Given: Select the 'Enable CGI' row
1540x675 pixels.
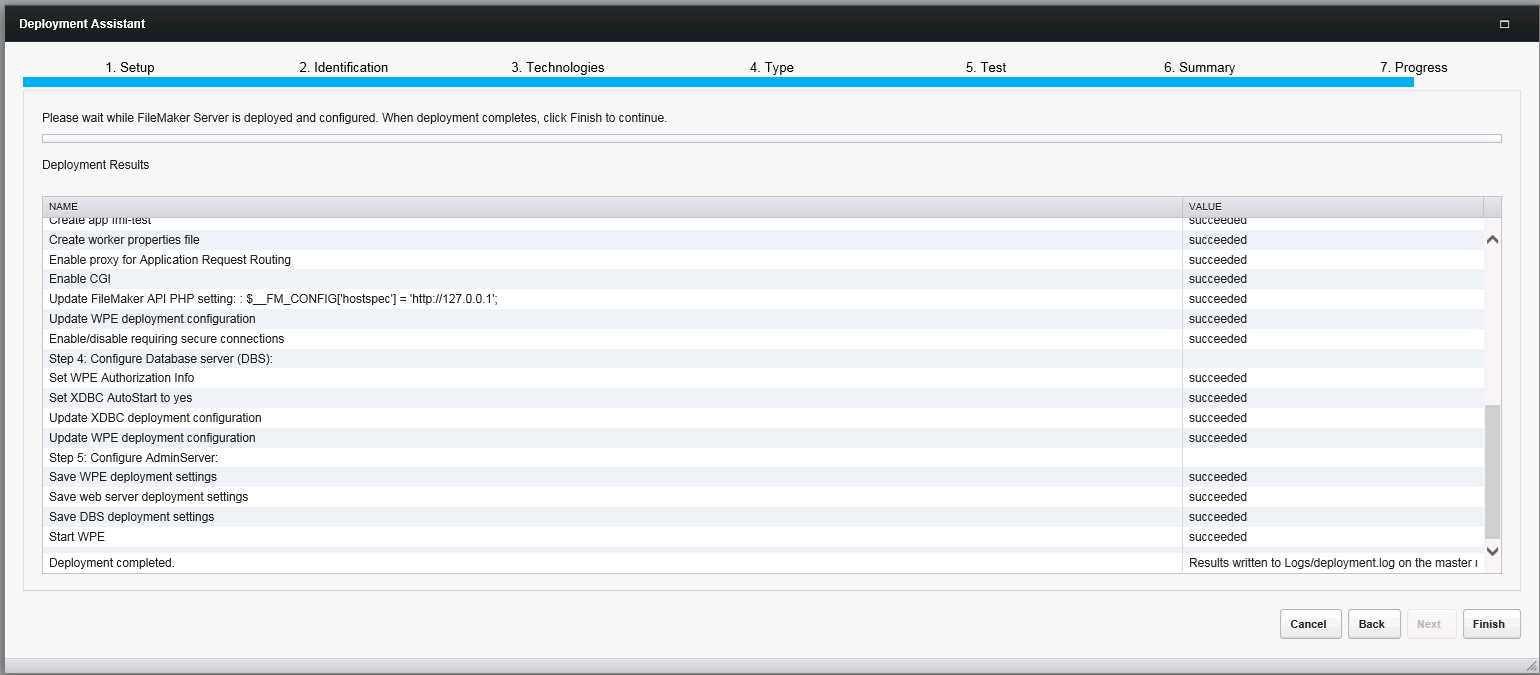Looking at the screenshot, I should (764, 279).
